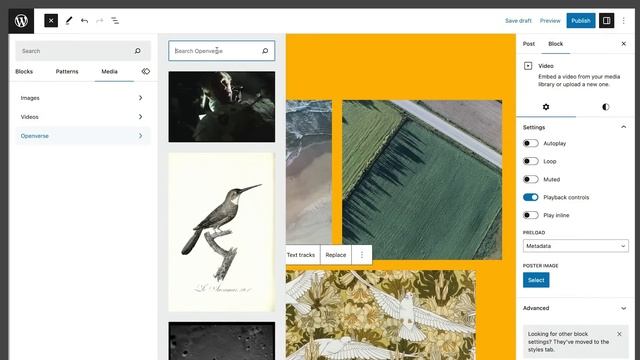Close the settings sidebar
640x360 pixels.
(624, 44)
